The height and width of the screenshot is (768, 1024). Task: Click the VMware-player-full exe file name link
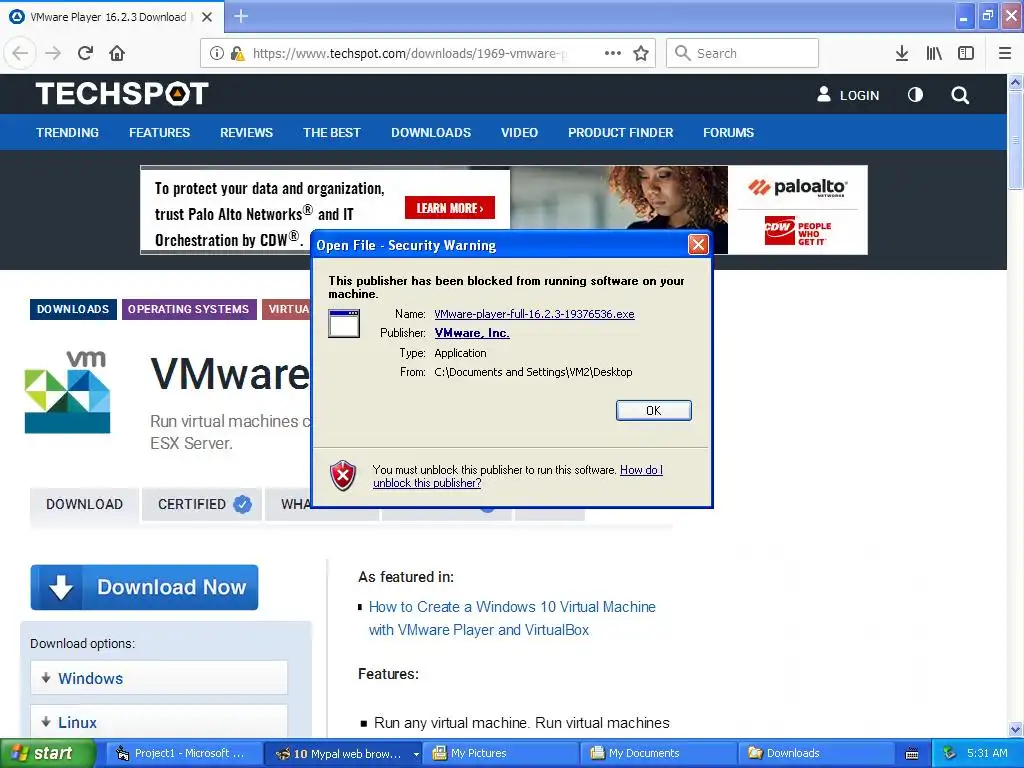[x=534, y=314]
